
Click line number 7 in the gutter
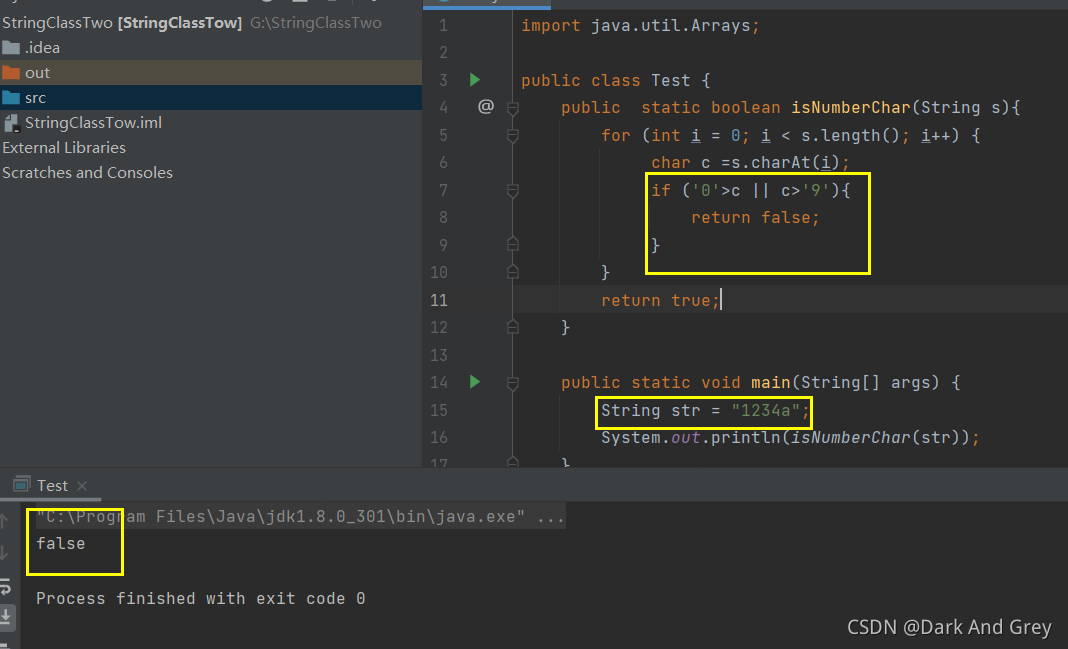tap(443, 191)
